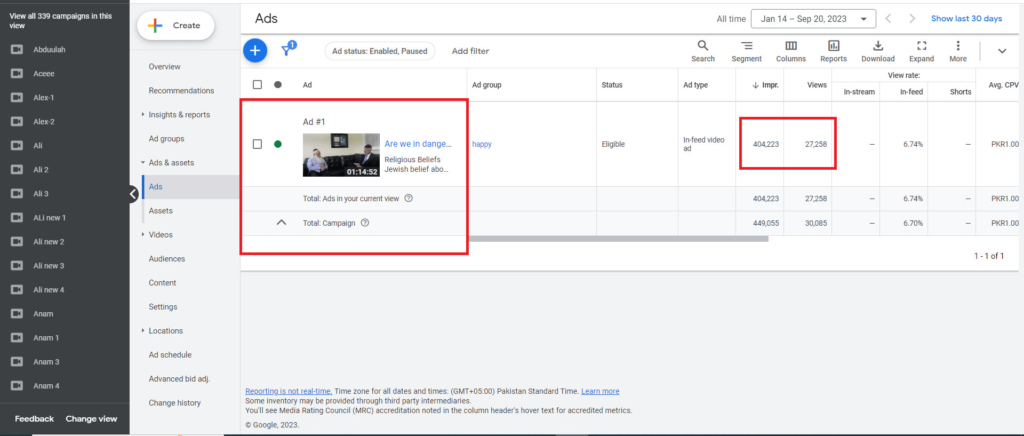The width and height of the screenshot is (1024, 436).
Task: Open the date range dropdown
Action: coord(815,18)
